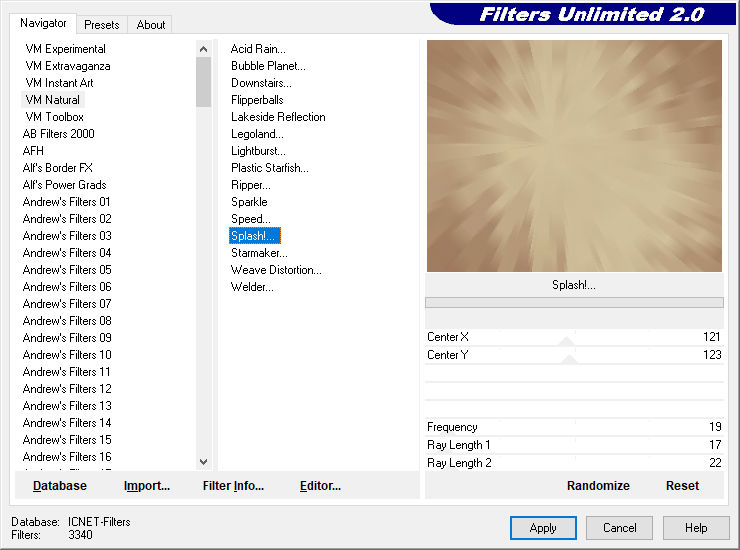The width and height of the screenshot is (740, 550).
Task: Select VM Instant Art category
Action: [59, 83]
